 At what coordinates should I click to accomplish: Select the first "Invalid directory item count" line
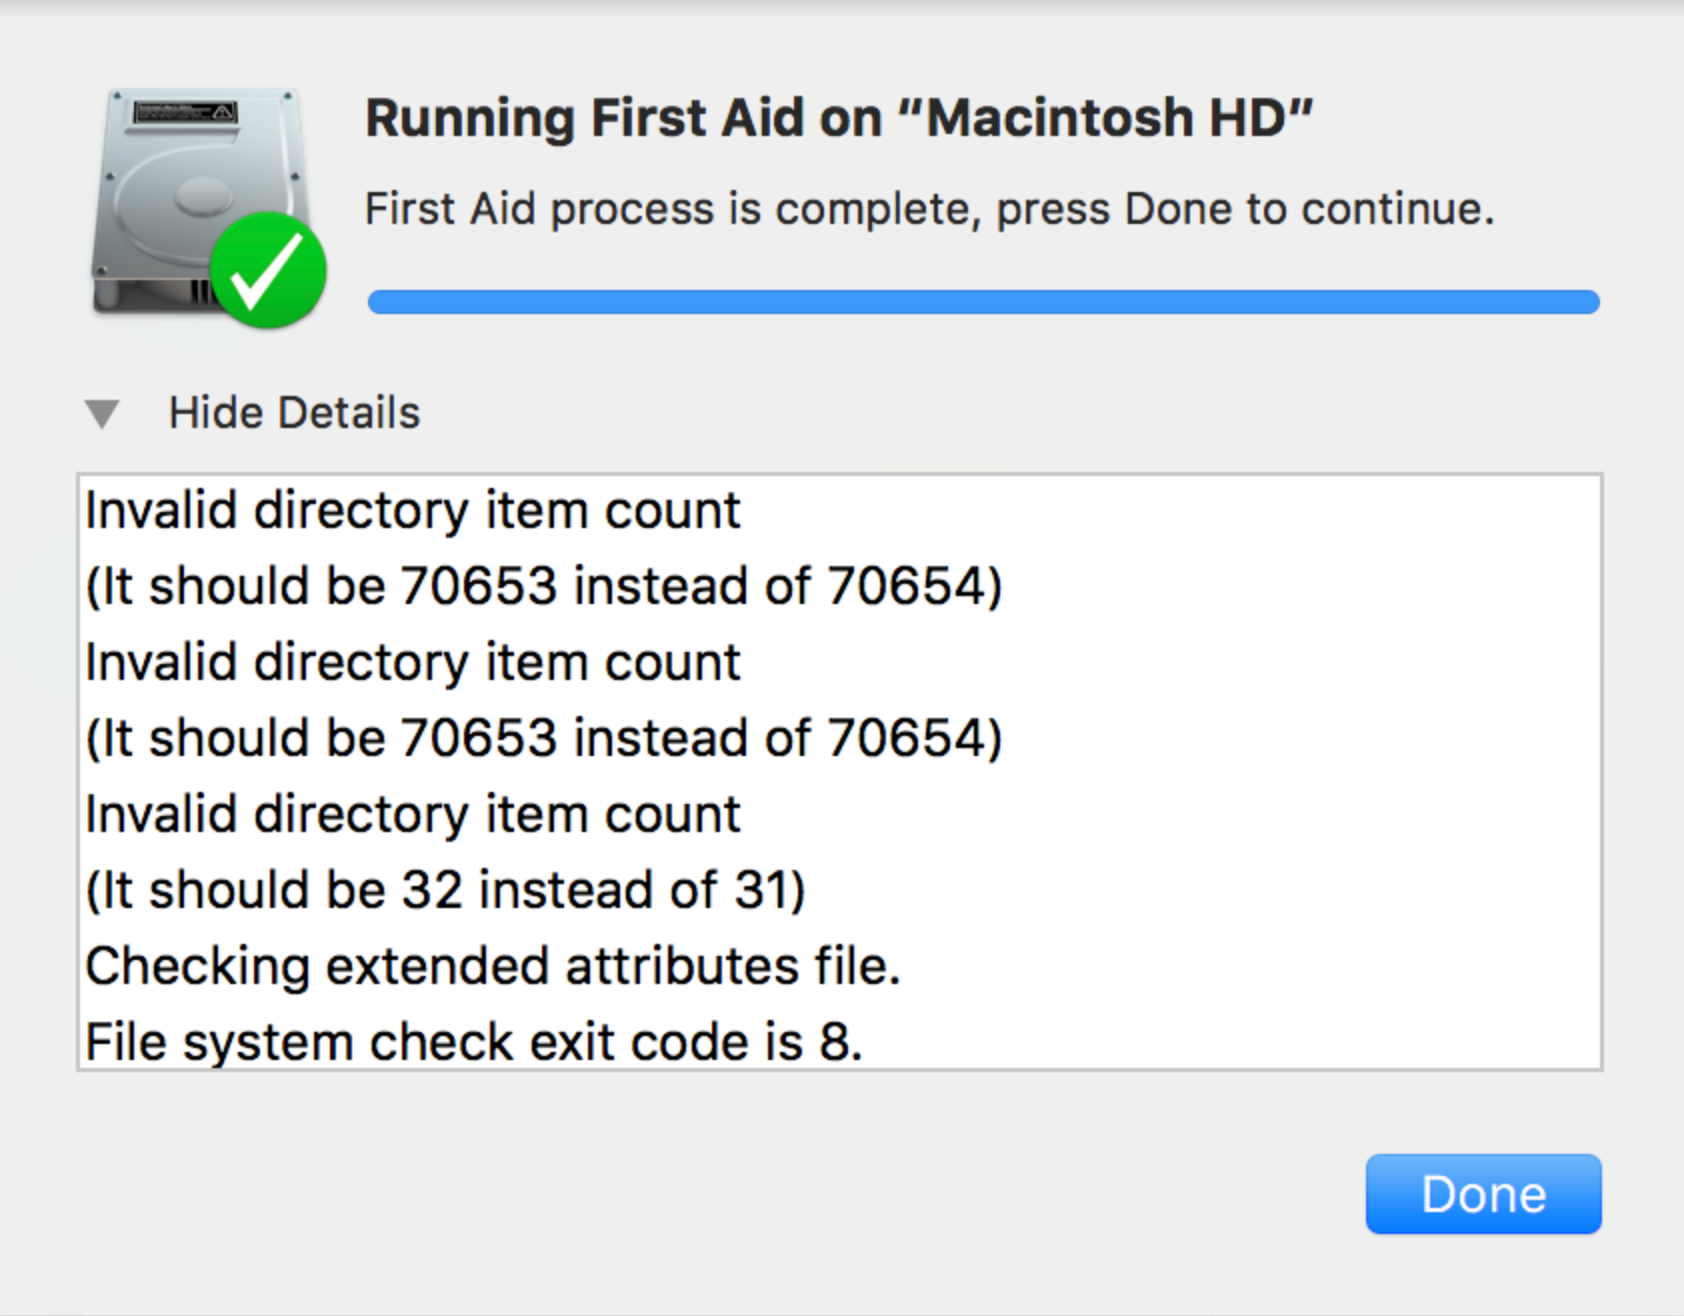pos(413,511)
